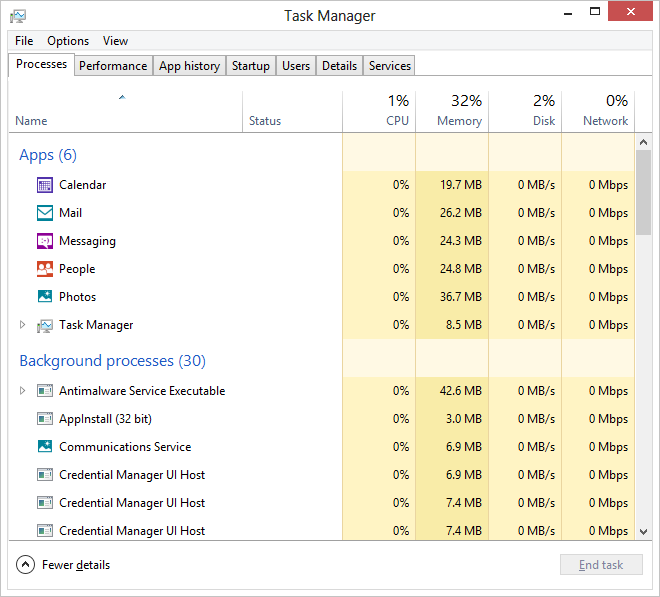Screen dimensions: 660x597
Task: Click the 19.7 MB memory value
Action: click(460, 185)
